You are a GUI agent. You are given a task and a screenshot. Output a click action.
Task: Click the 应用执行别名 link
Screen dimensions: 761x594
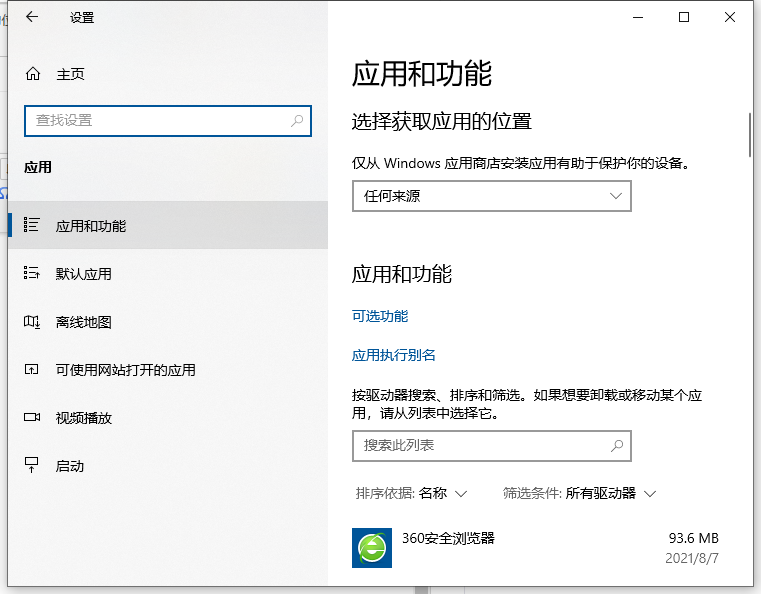[394, 355]
